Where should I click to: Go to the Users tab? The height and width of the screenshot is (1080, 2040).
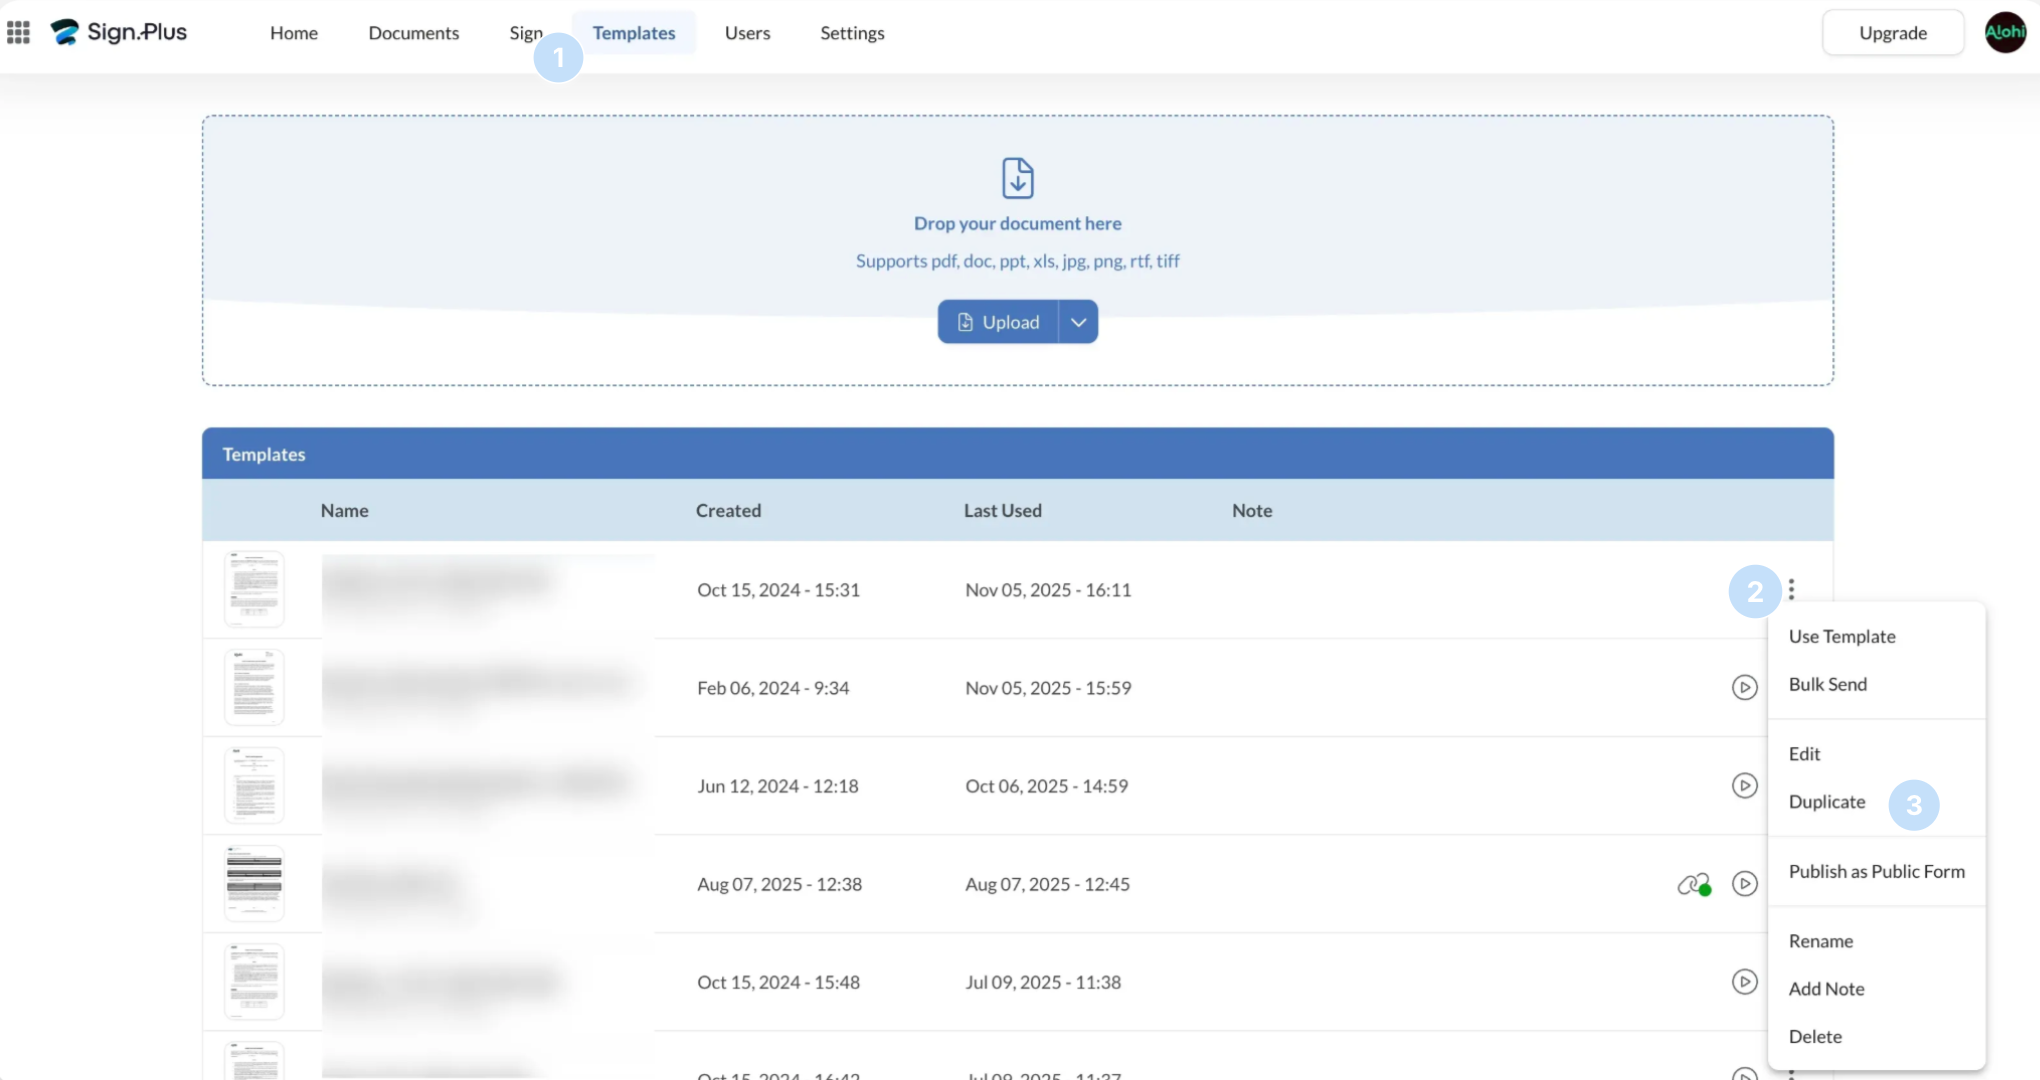click(747, 33)
